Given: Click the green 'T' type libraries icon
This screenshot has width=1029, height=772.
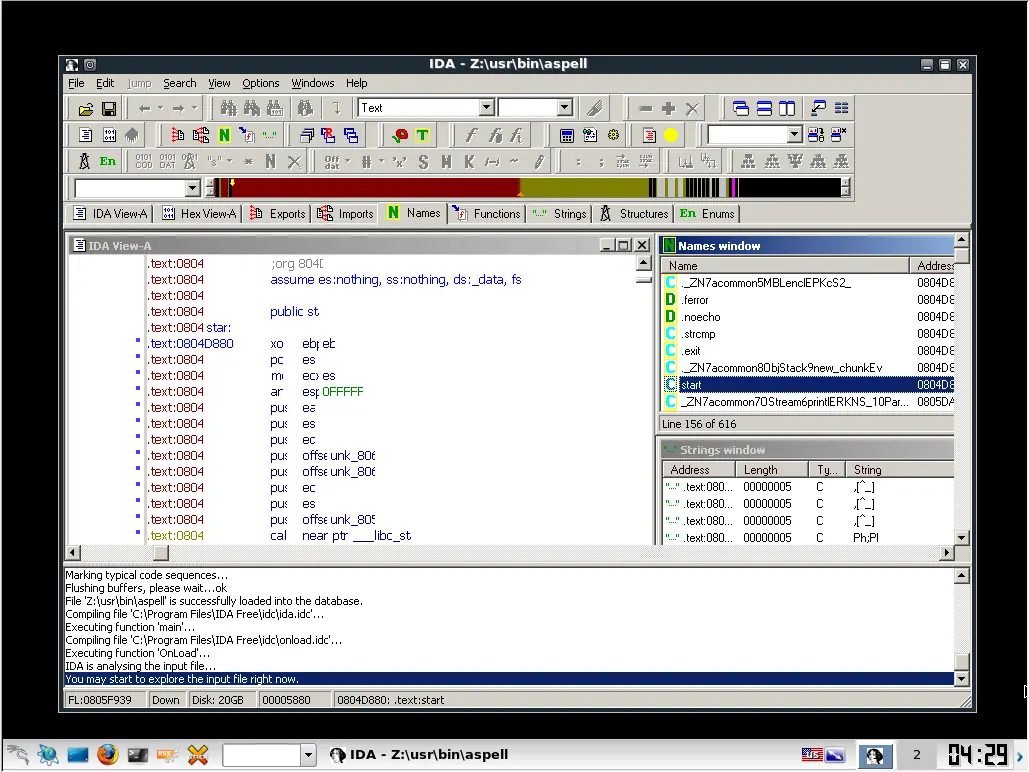Looking at the screenshot, I should tap(423, 135).
